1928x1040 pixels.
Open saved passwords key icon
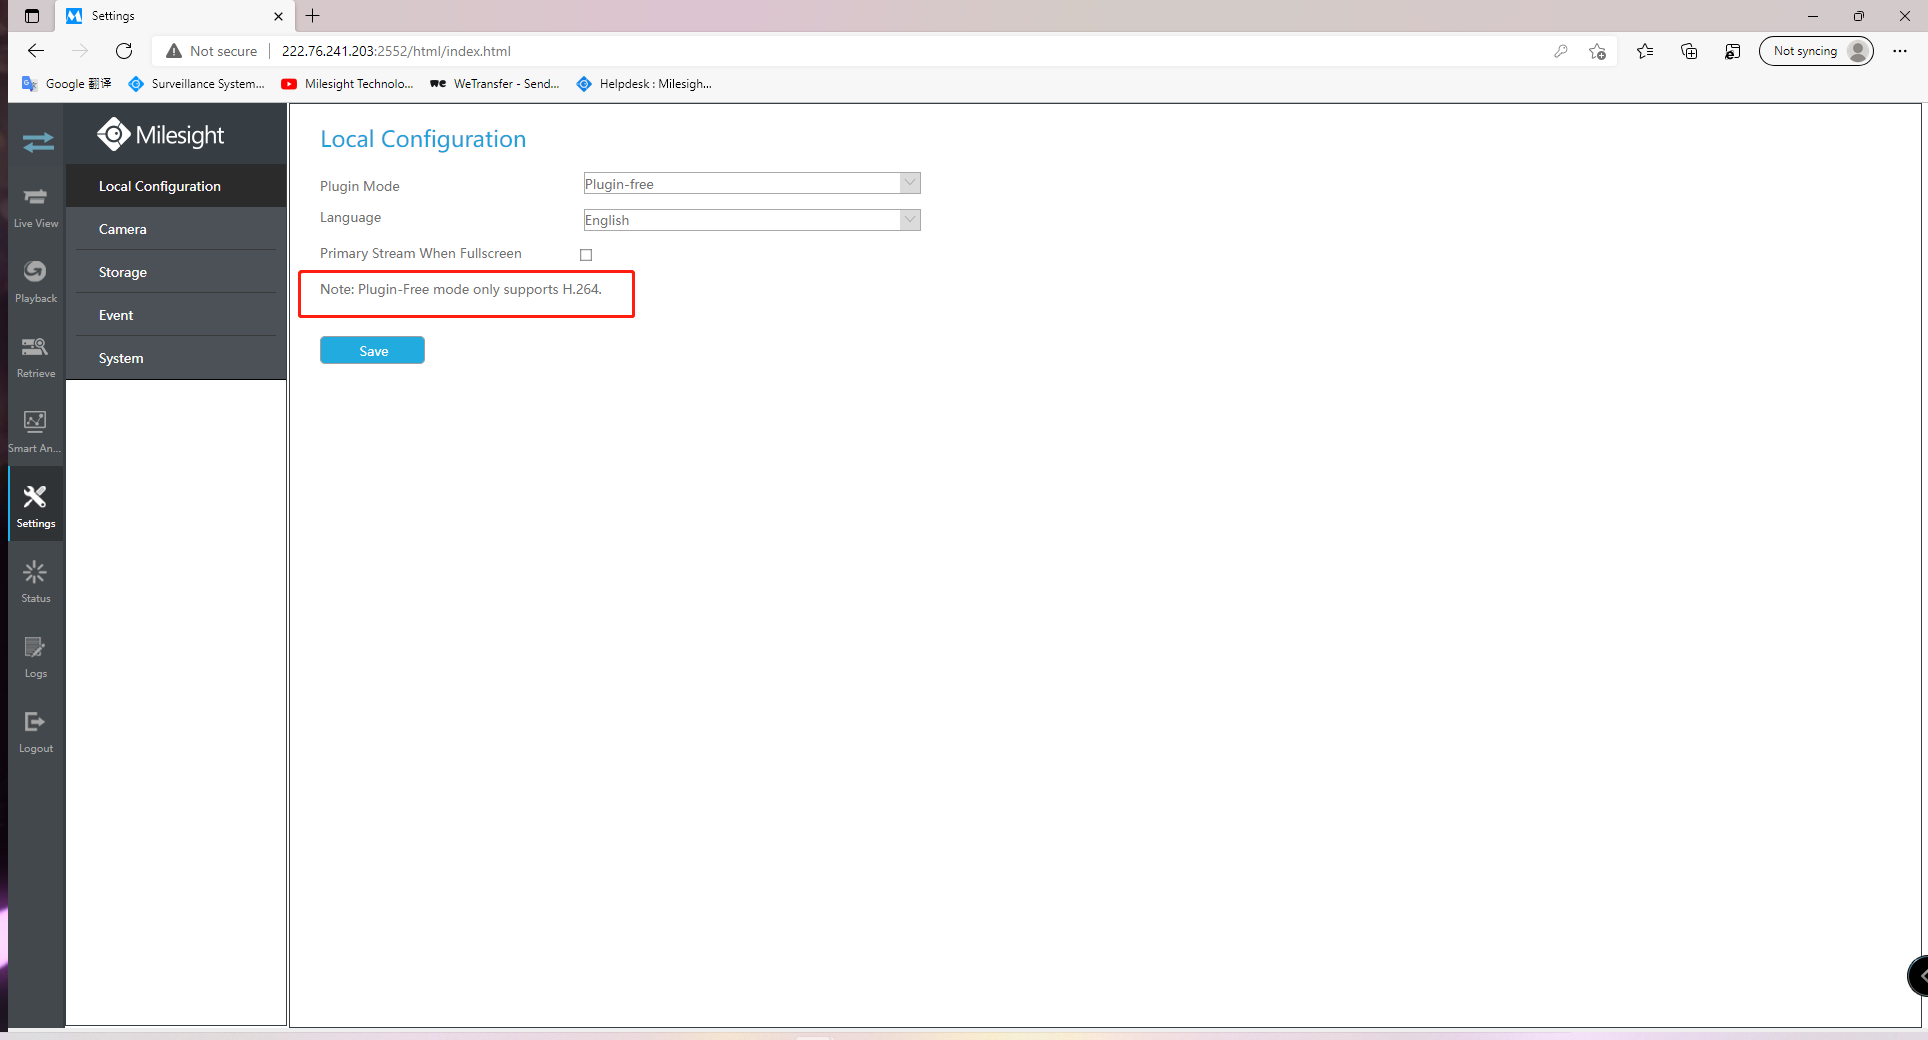[1560, 51]
